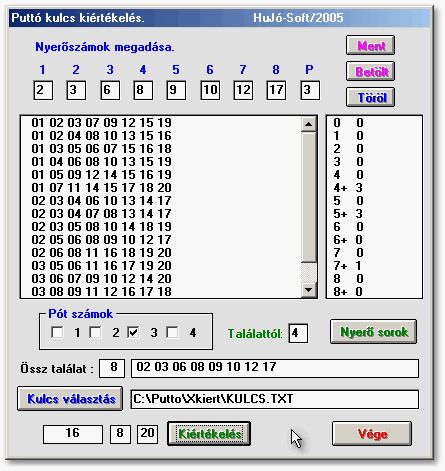Enable Pót számok checkbox 2
The height and width of the screenshot is (471, 445).
(x=95, y=332)
